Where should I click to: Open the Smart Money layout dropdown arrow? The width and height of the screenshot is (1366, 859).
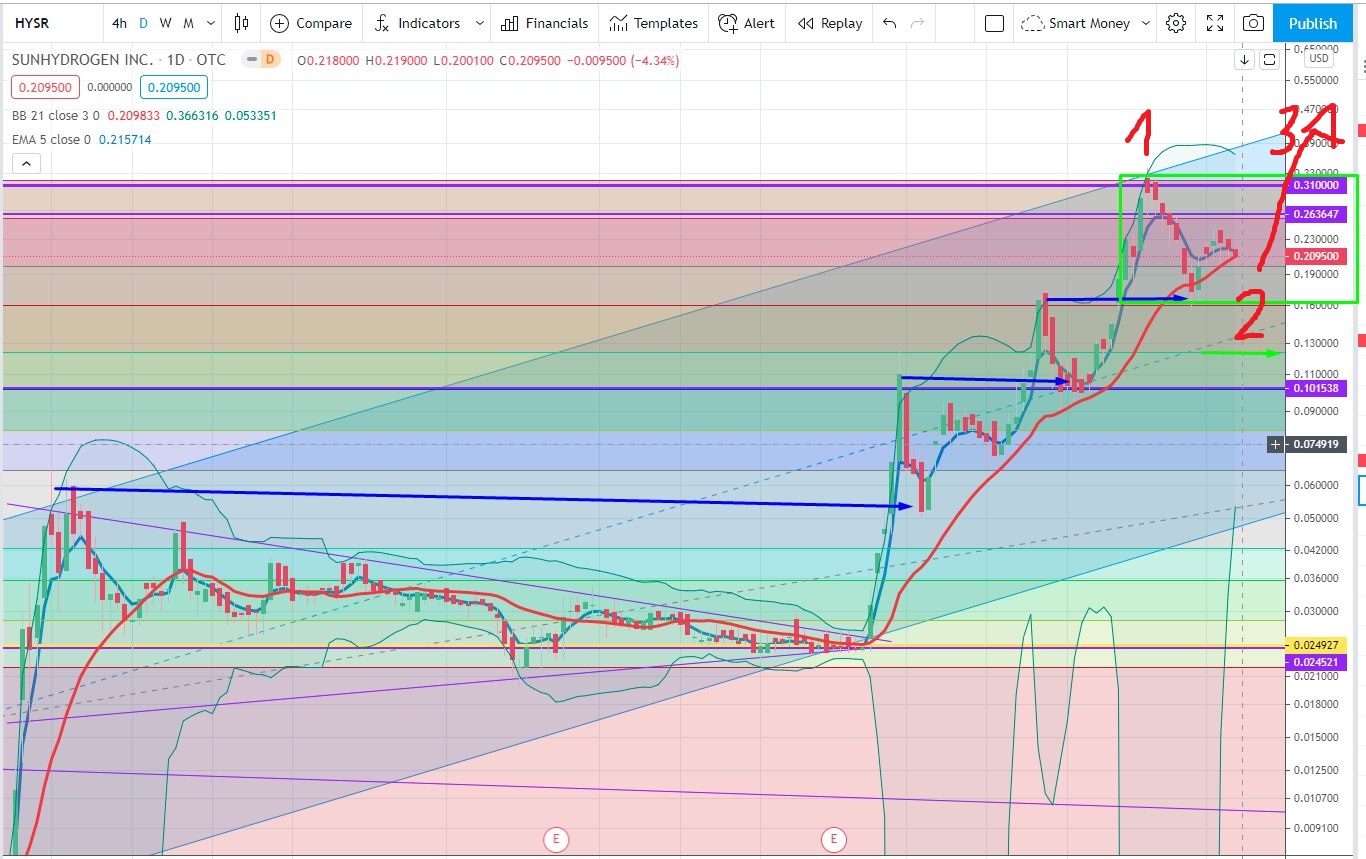pos(1146,23)
